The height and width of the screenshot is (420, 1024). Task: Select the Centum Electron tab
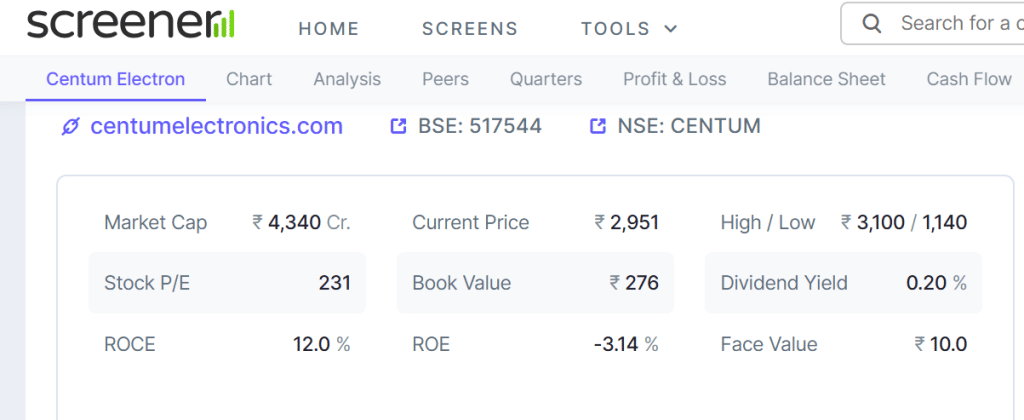pos(116,79)
